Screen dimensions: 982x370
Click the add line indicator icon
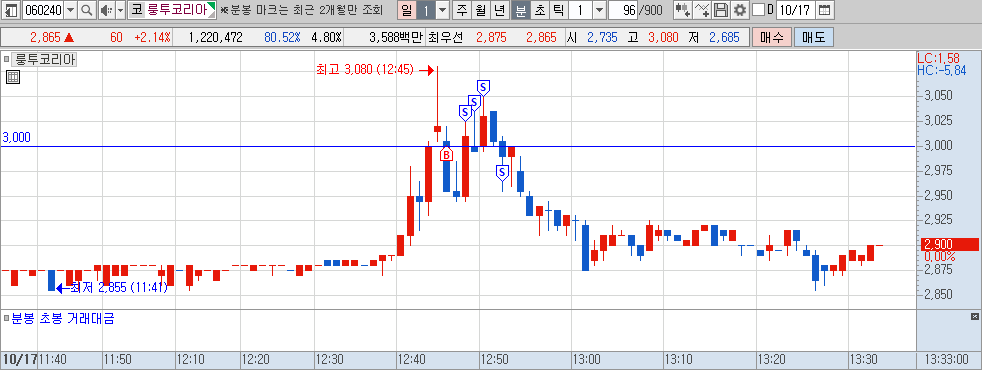click(x=703, y=10)
